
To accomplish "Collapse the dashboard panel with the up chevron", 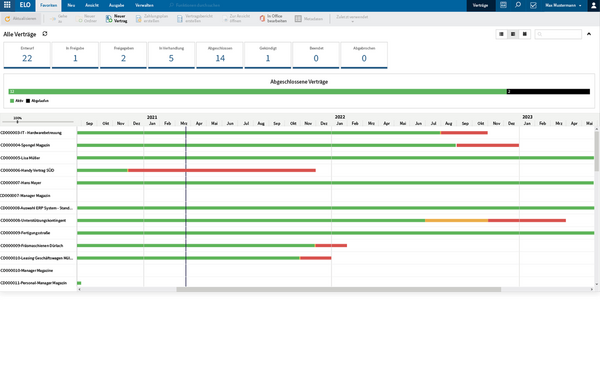I will tap(589, 34).
